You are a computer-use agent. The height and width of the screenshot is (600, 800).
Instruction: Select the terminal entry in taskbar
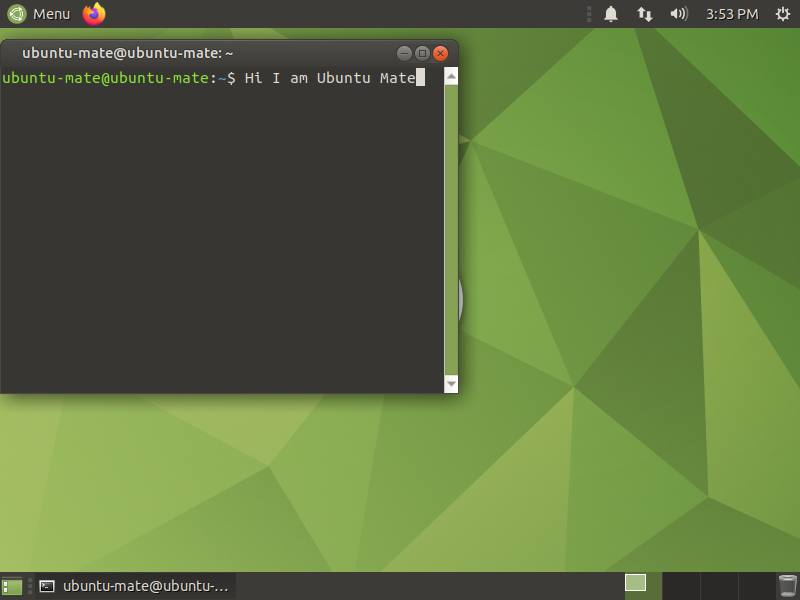point(135,586)
